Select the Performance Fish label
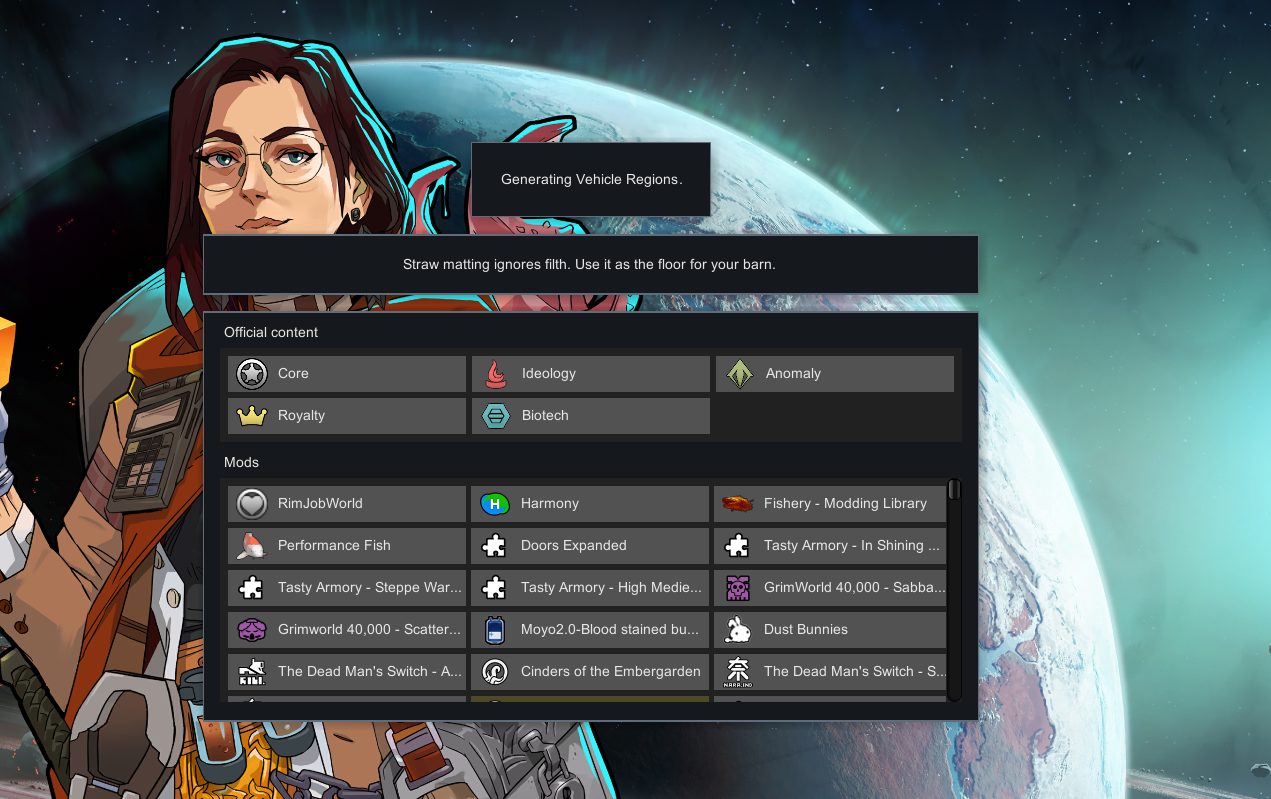This screenshot has width=1271, height=799. pos(334,546)
